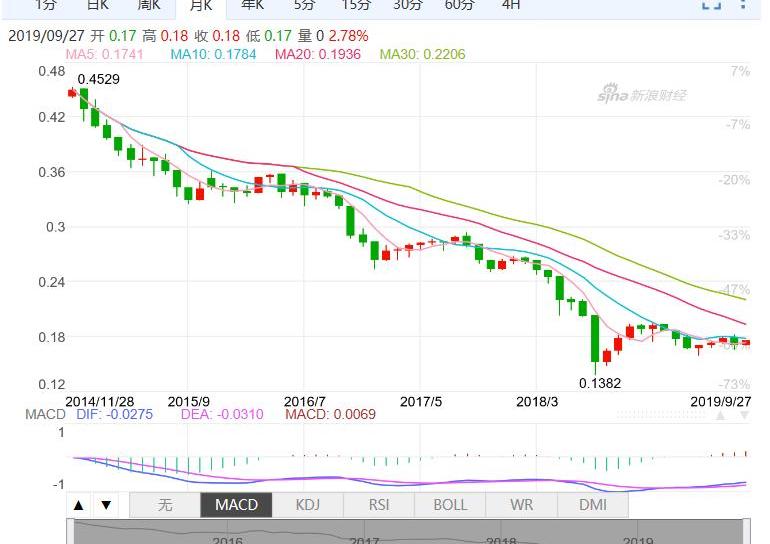770x544 pixels.
Task: Click the up arrow indicator button
Action: point(80,505)
